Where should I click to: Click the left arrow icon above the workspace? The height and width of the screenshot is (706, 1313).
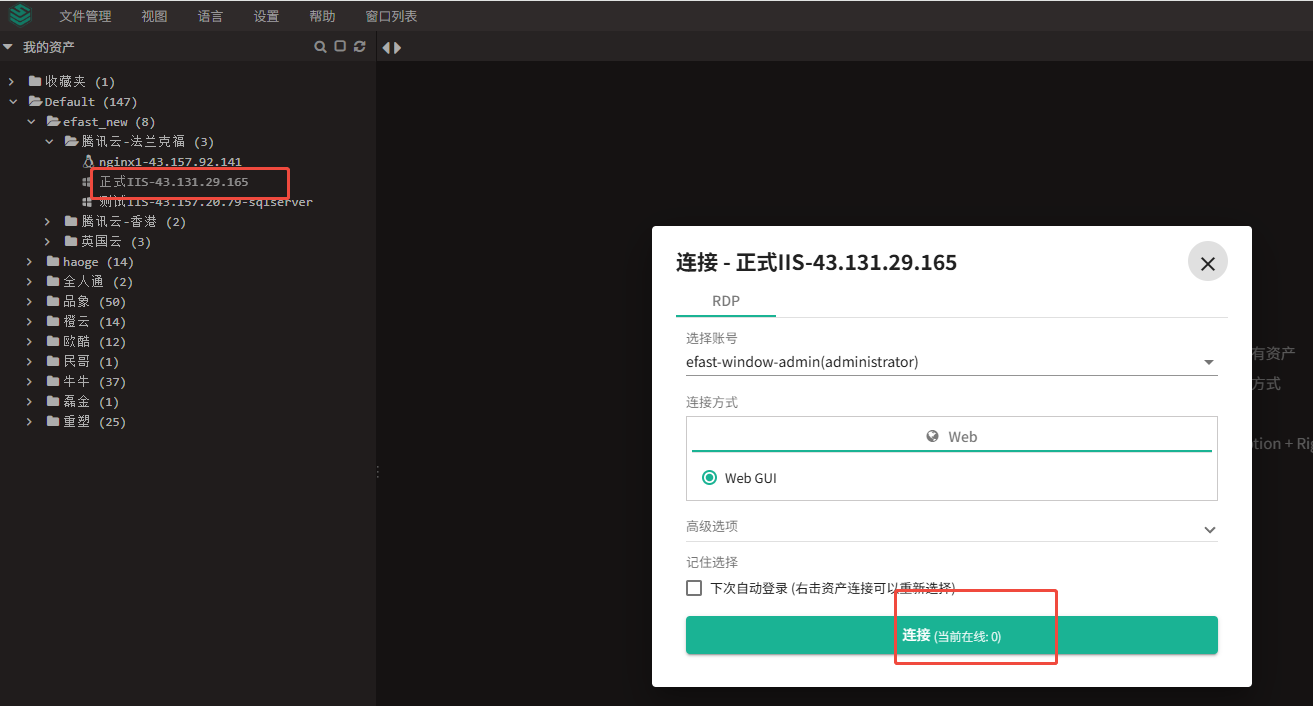[386, 47]
